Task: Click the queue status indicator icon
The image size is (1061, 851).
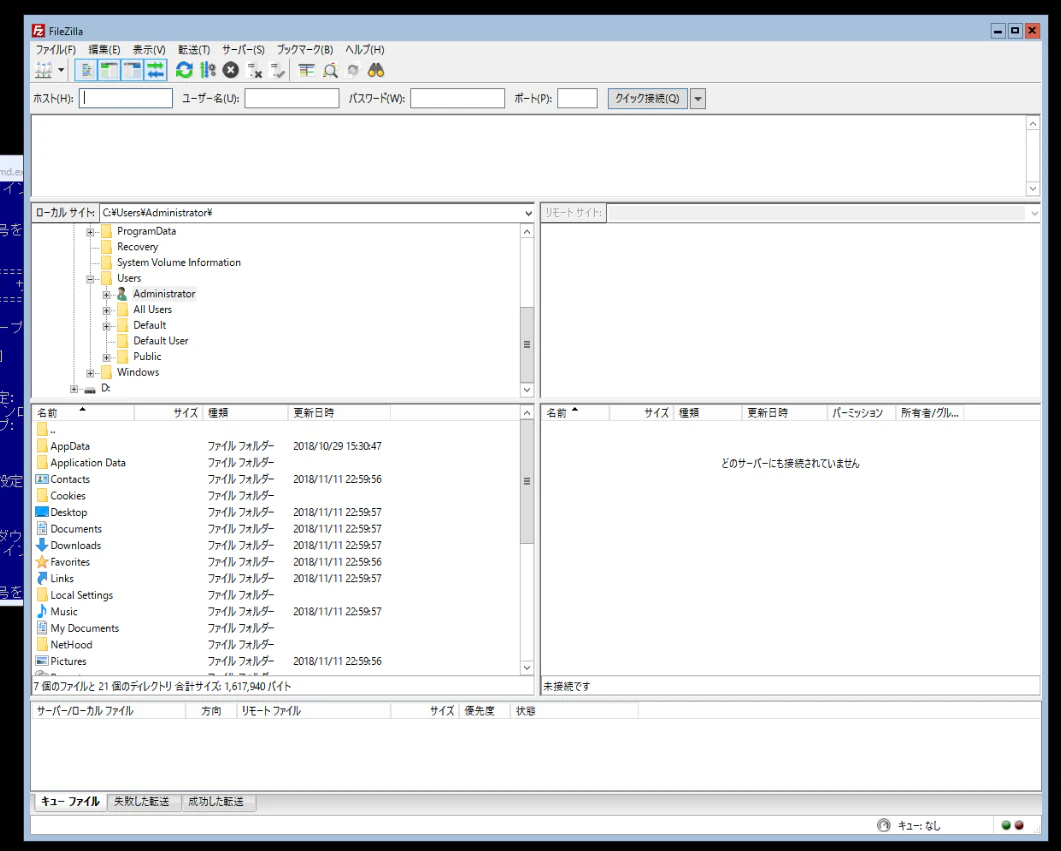Action: [884, 825]
